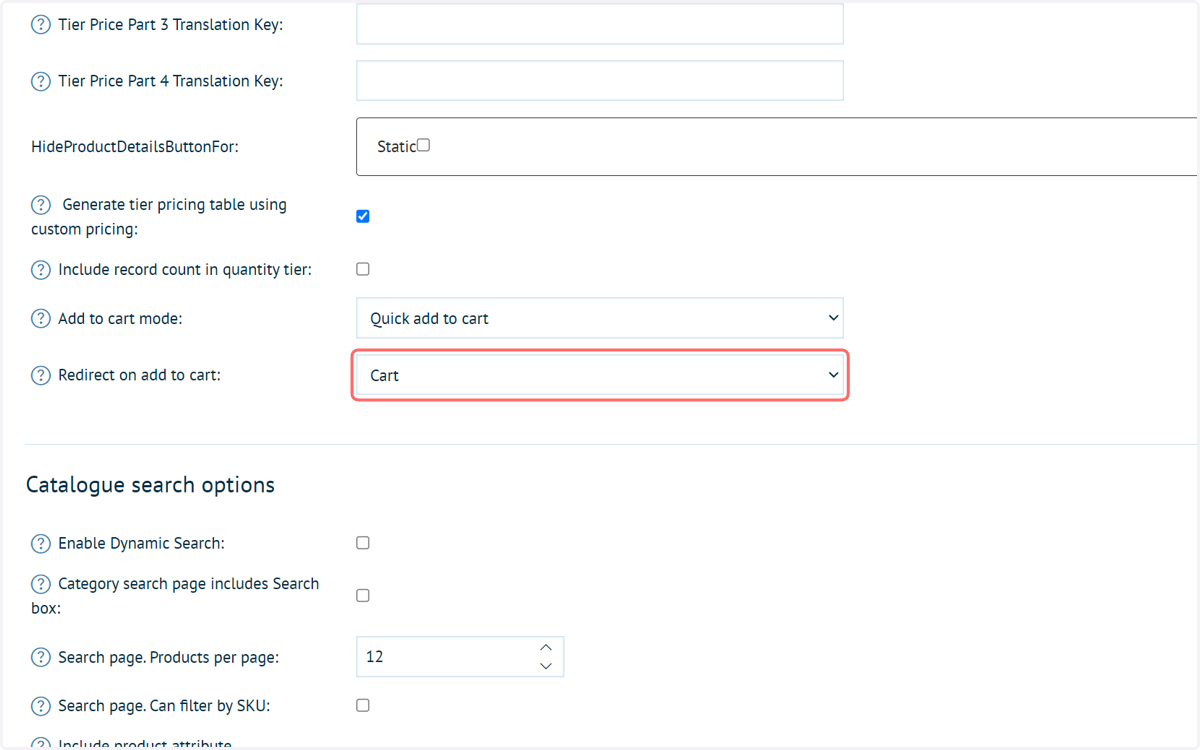The image size is (1200, 750).
Task: Enable the Dynamic Search checkbox
Action: [363, 543]
